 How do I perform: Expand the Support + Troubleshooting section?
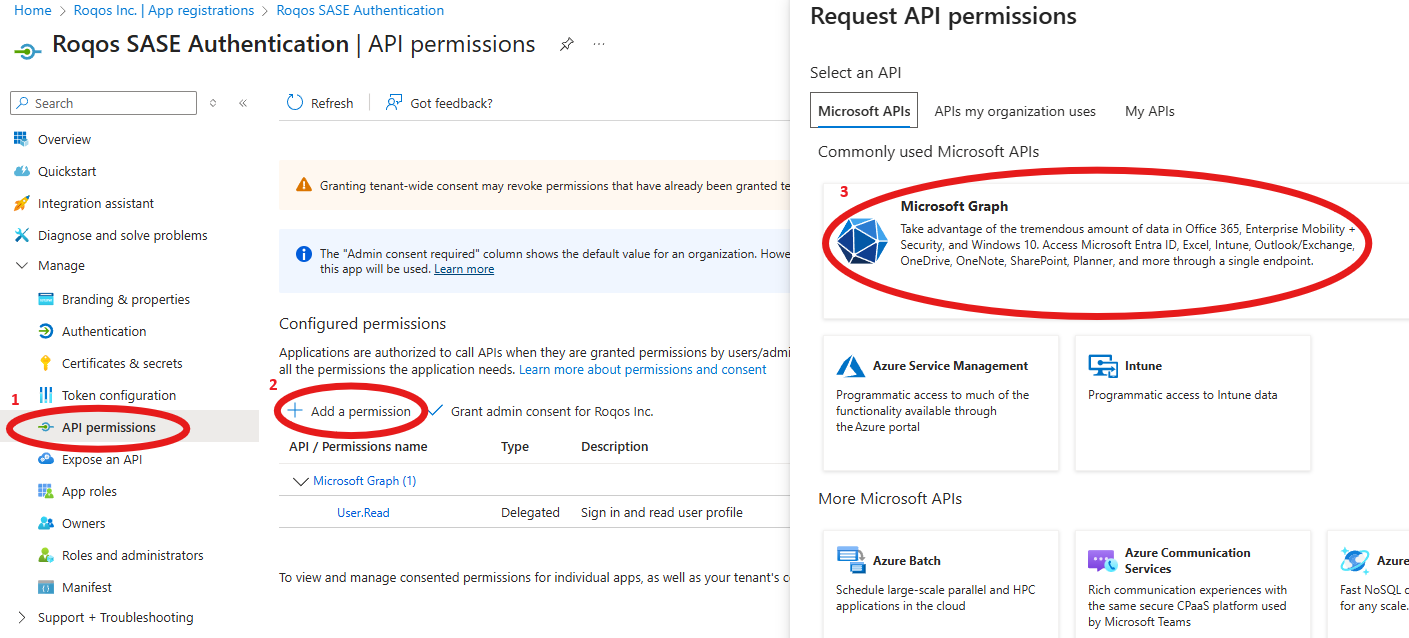(x=22, y=617)
